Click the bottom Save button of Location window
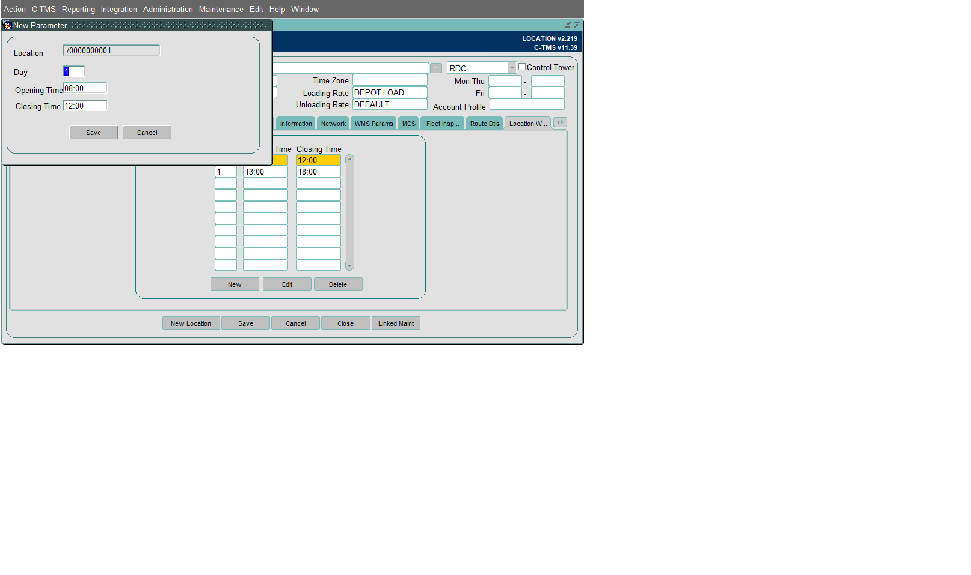The width and height of the screenshot is (971, 575). coord(245,323)
